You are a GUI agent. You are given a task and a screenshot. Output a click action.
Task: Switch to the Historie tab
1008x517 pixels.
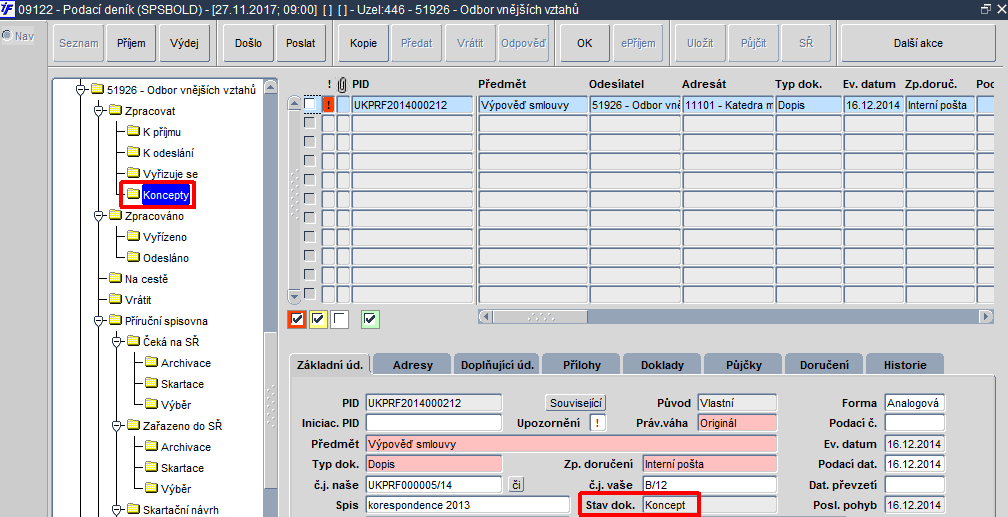point(905,365)
